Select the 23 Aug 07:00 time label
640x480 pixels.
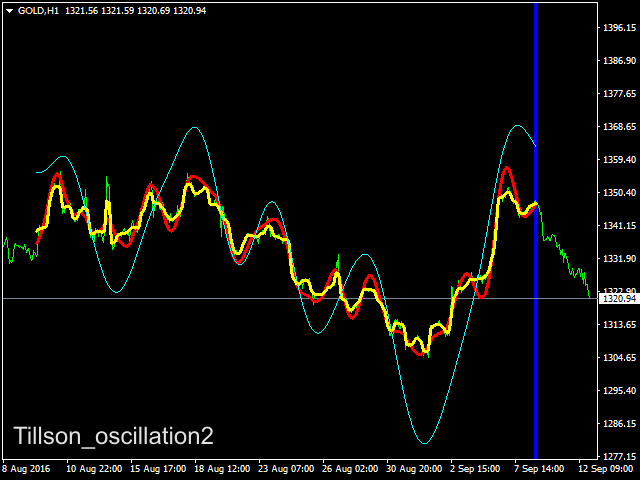(x=286, y=469)
